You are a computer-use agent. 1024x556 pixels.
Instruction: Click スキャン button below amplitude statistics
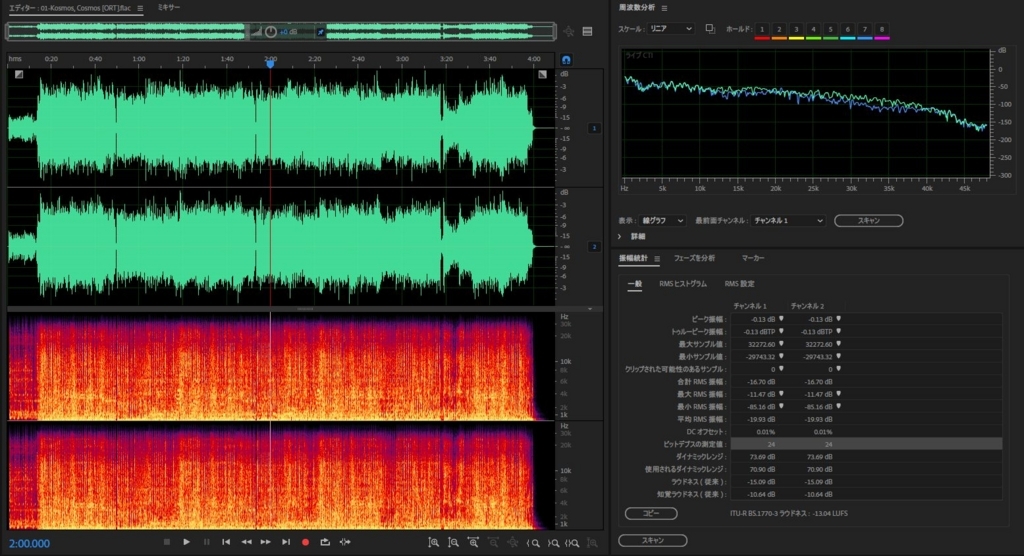pyautogui.click(x=652, y=540)
